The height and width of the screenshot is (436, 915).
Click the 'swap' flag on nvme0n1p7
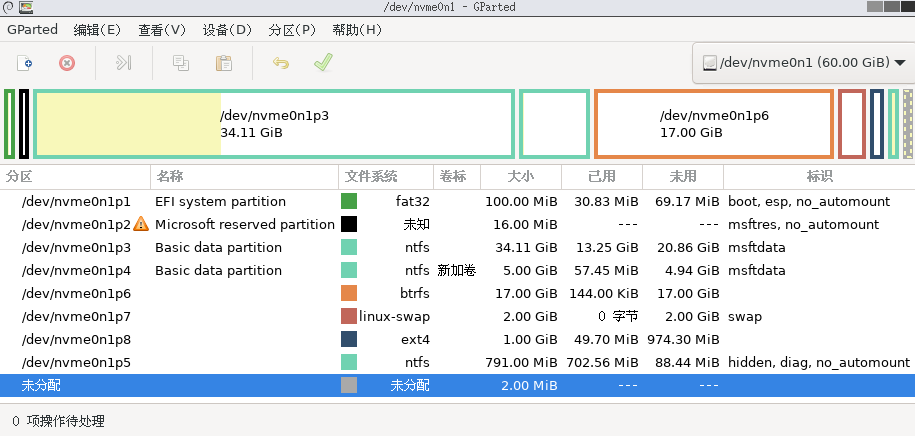point(745,316)
